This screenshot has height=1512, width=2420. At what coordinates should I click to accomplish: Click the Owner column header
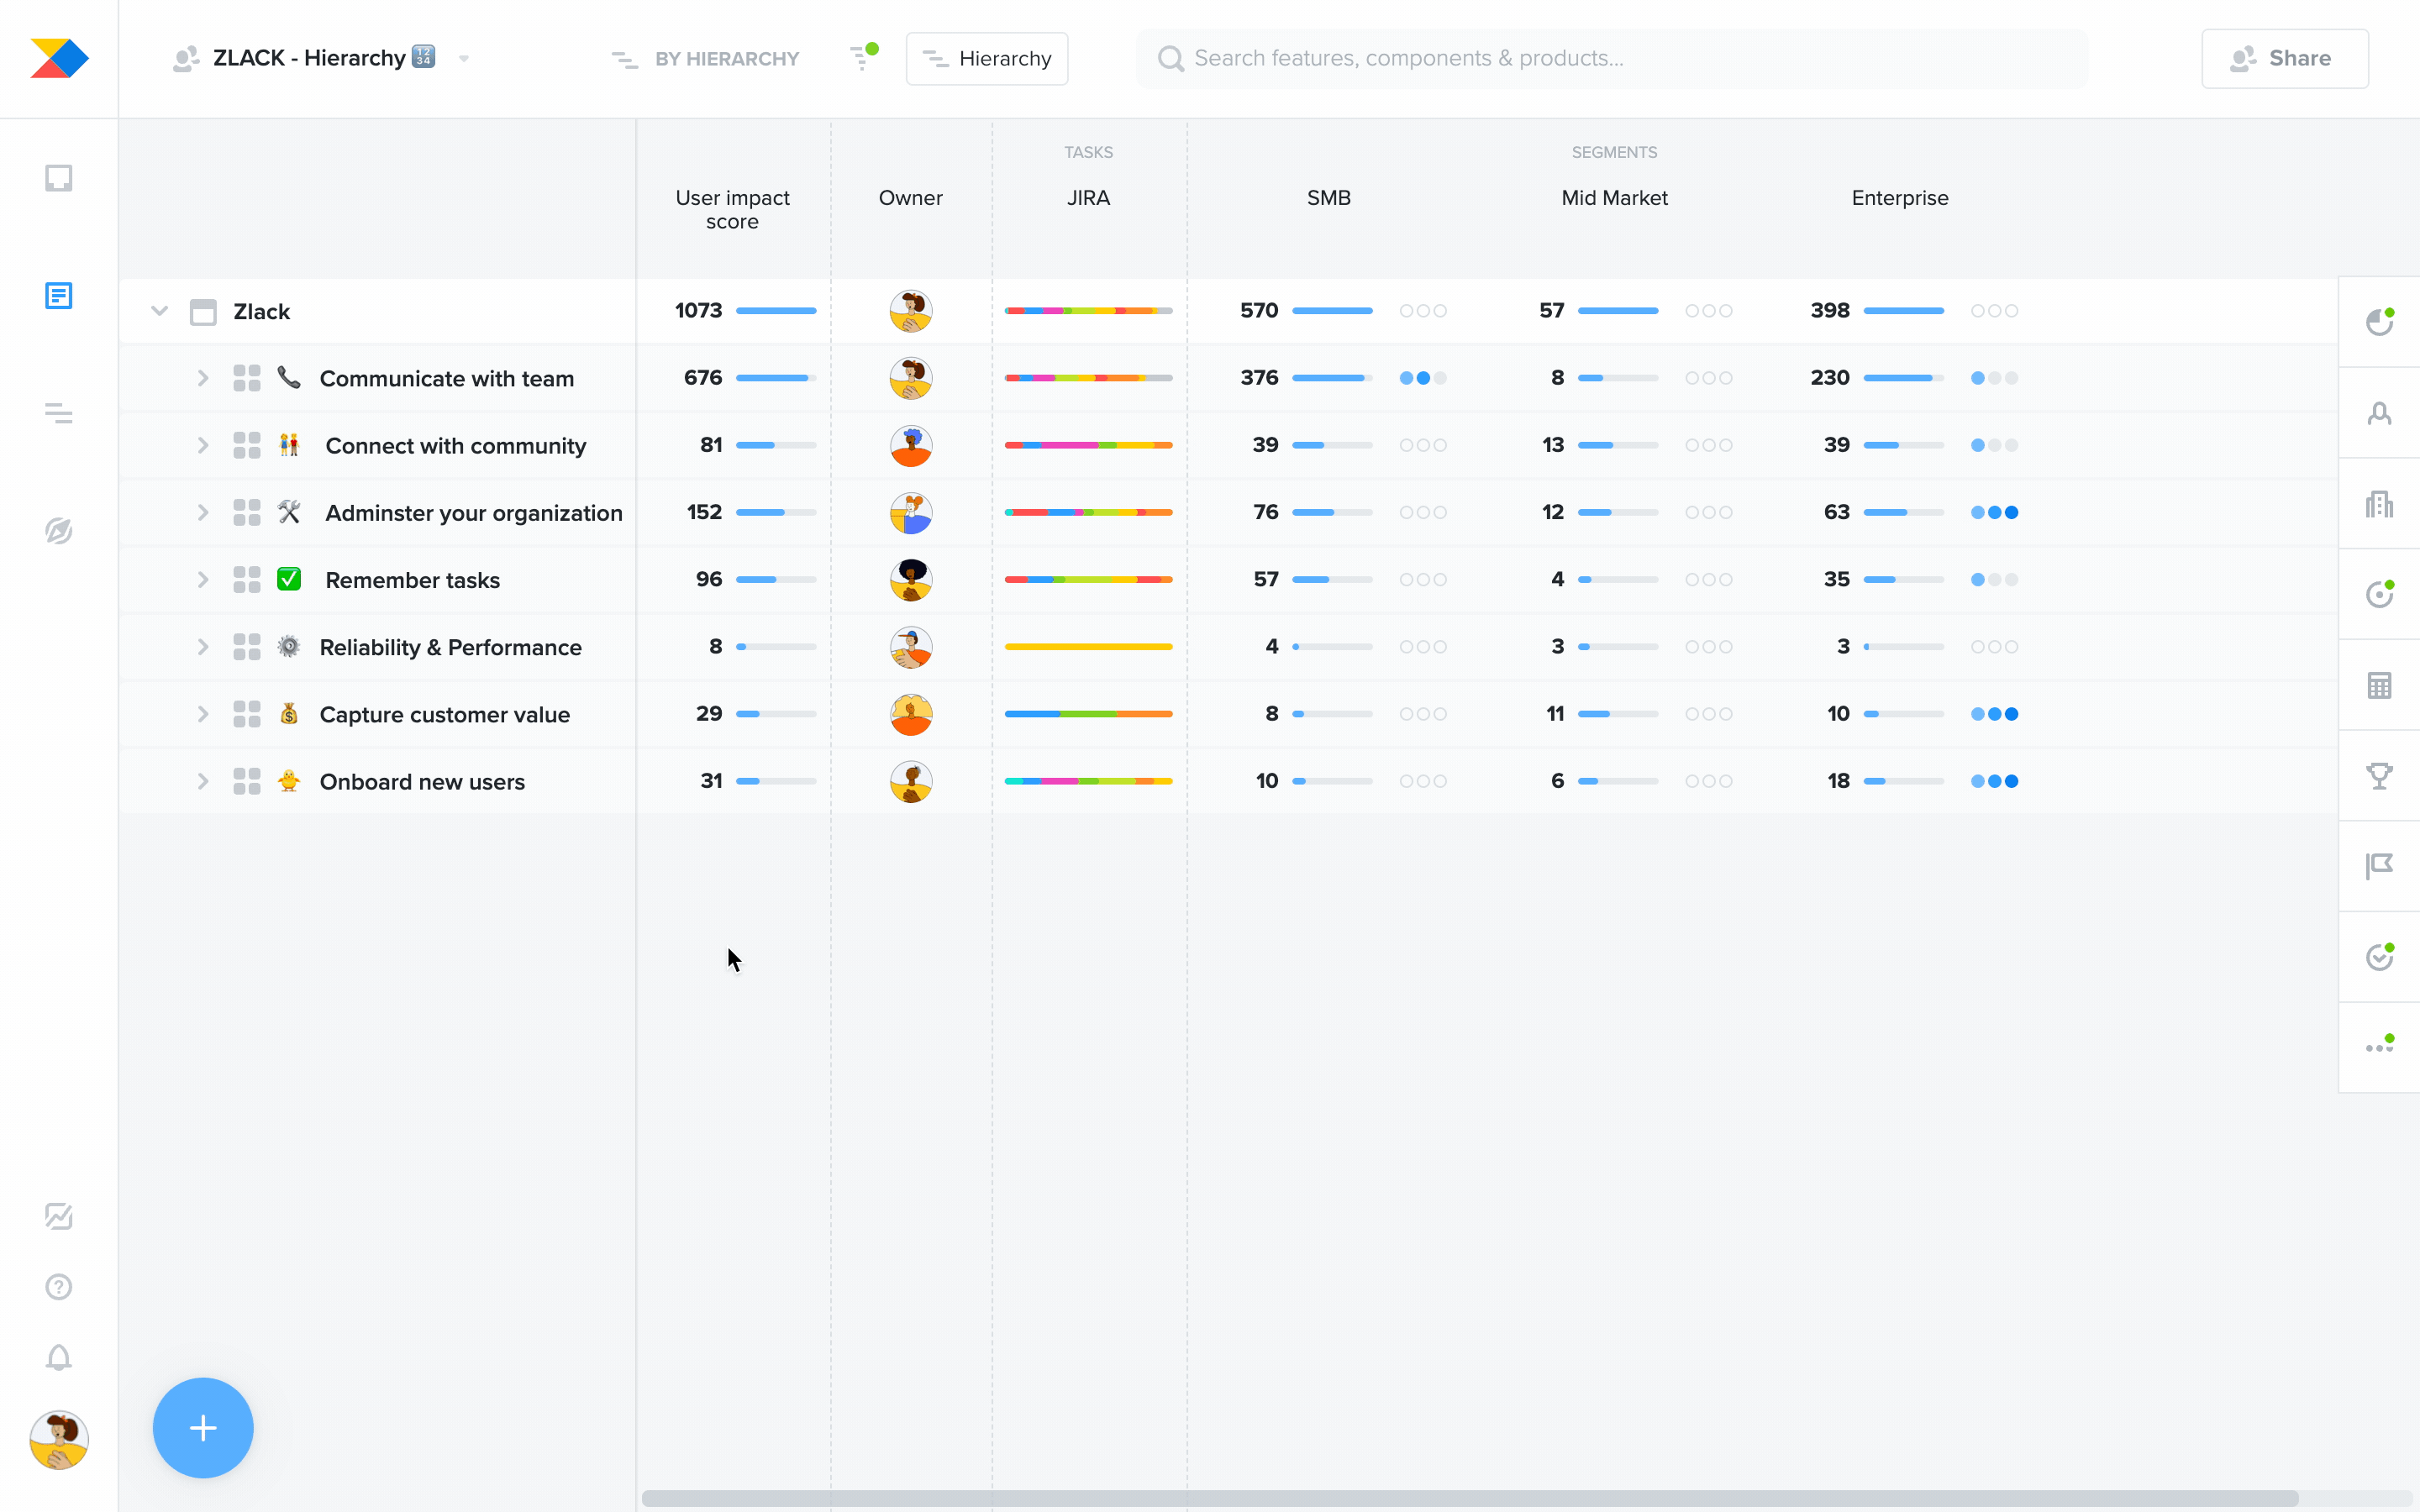(x=910, y=198)
